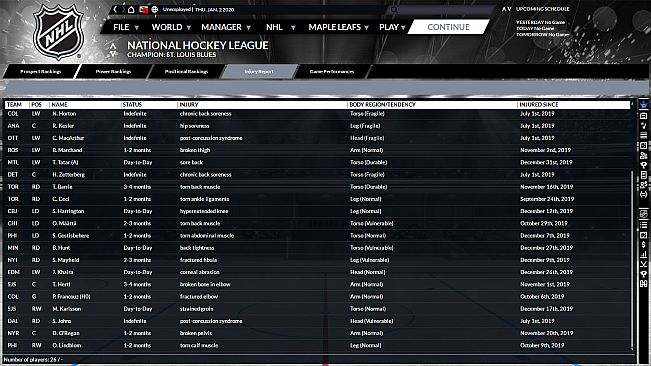Open the NHL shield sidebar icon

[x=644, y=214]
